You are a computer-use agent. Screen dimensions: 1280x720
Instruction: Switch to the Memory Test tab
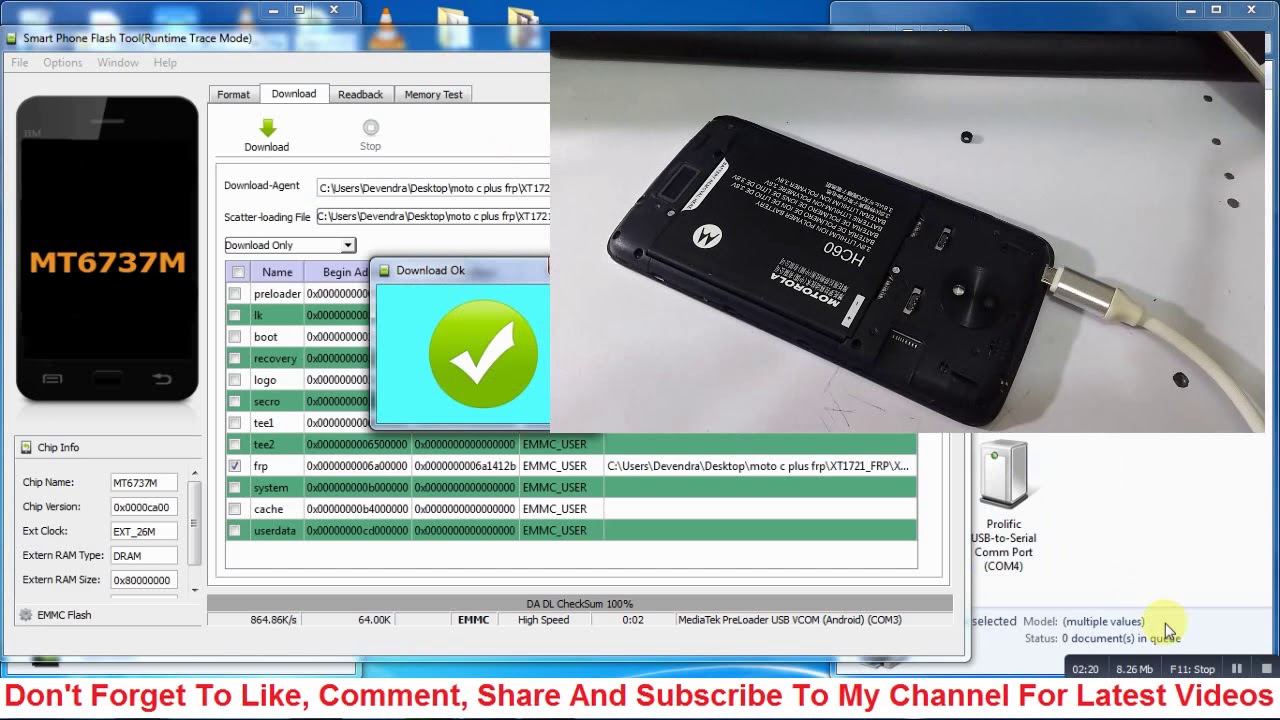pyautogui.click(x=433, y=94)
